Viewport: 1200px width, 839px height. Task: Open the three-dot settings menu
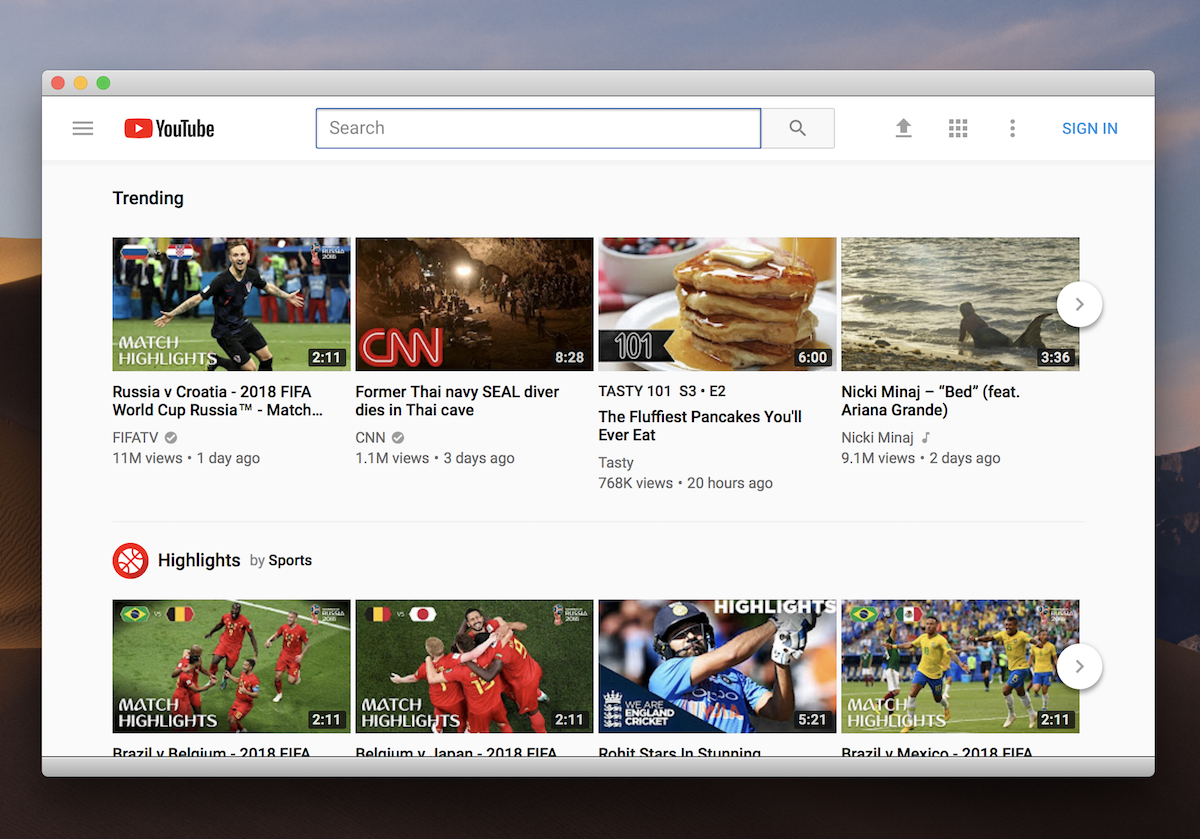click(1012, 128)
